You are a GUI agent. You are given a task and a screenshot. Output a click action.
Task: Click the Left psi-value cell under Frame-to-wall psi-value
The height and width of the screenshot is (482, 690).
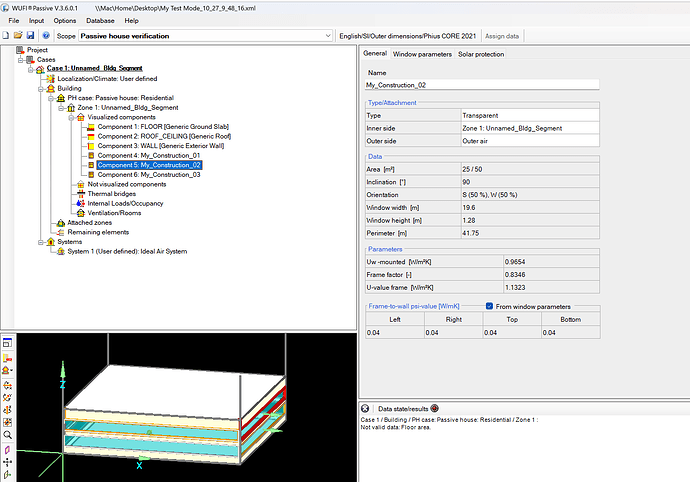tap(395, 332)
